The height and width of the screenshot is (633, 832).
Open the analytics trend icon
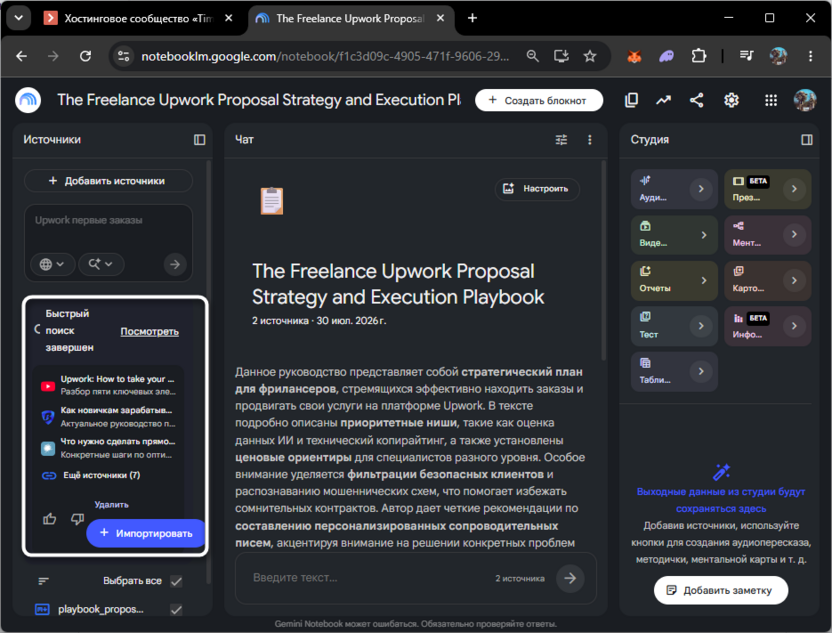[663, 100]
